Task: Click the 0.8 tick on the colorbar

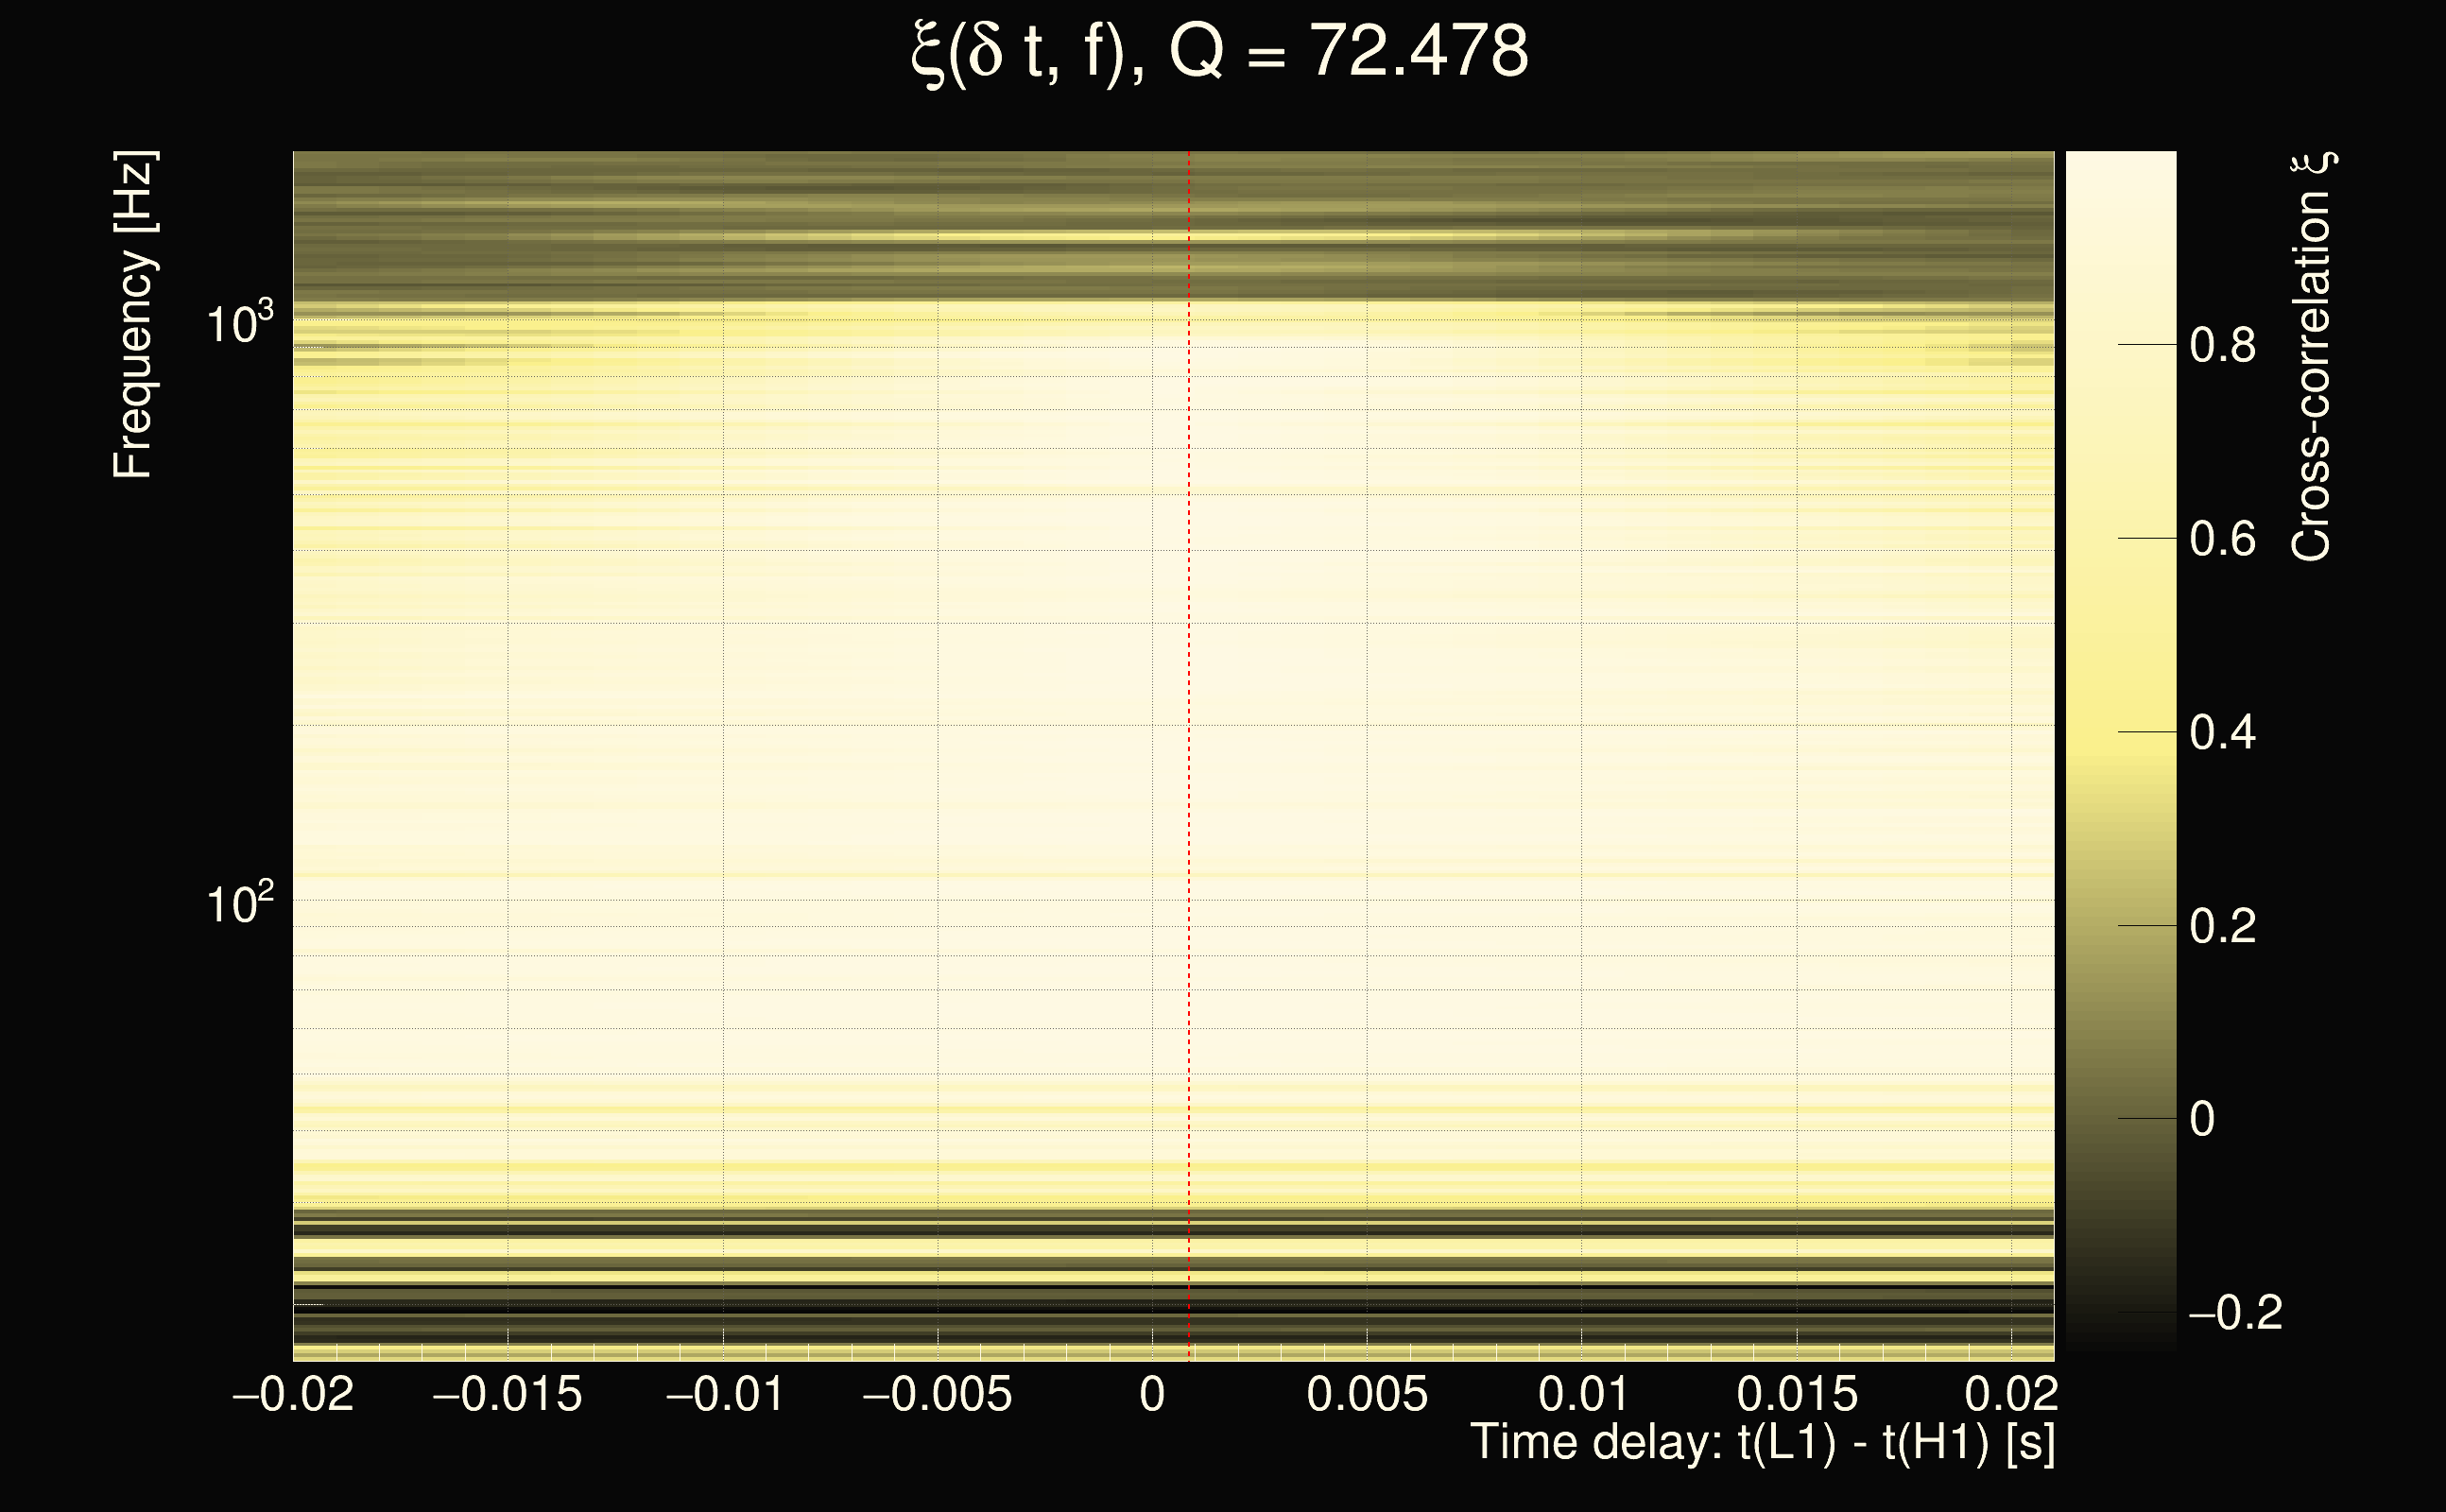Action: coord(2222,346)
